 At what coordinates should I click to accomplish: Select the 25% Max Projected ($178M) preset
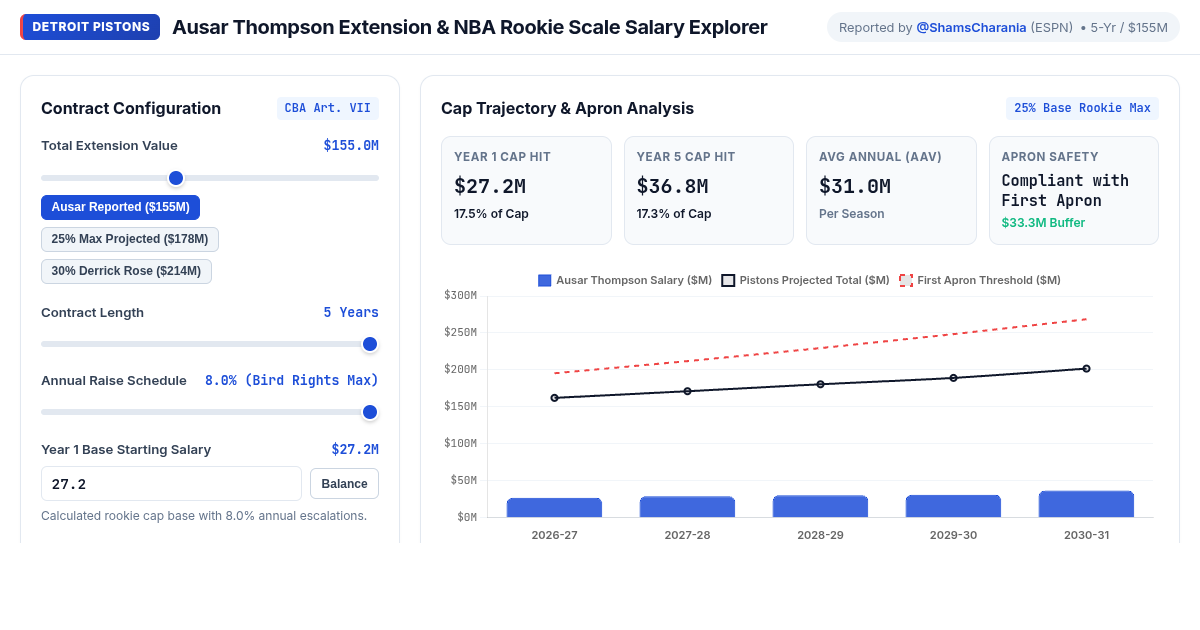[130, 239]
